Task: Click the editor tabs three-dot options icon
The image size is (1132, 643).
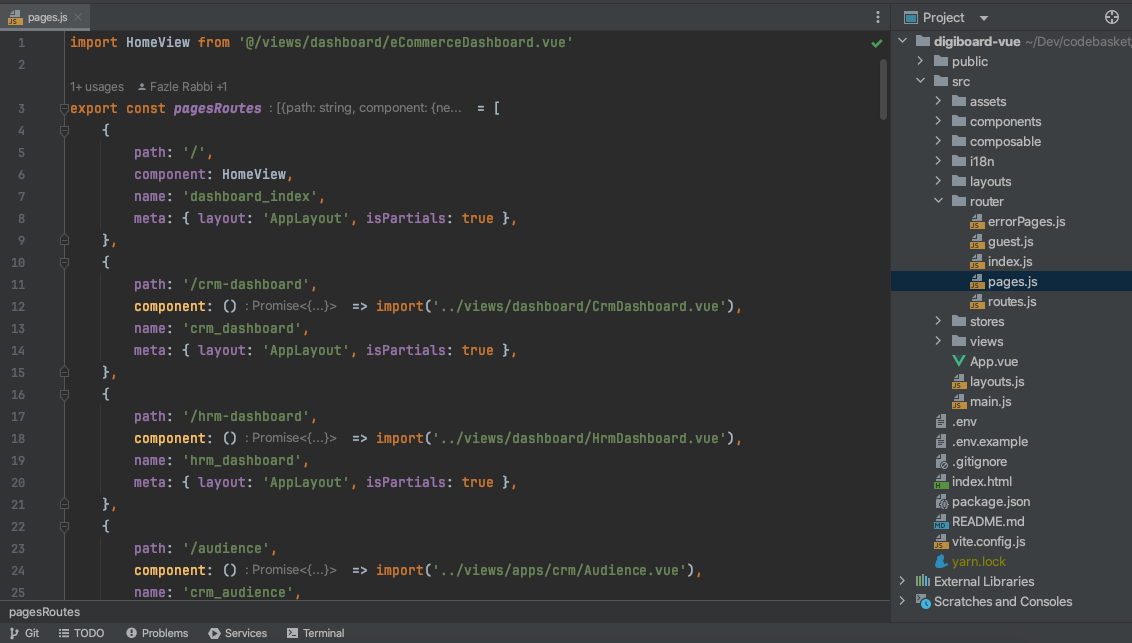Action: pos(877,17)
